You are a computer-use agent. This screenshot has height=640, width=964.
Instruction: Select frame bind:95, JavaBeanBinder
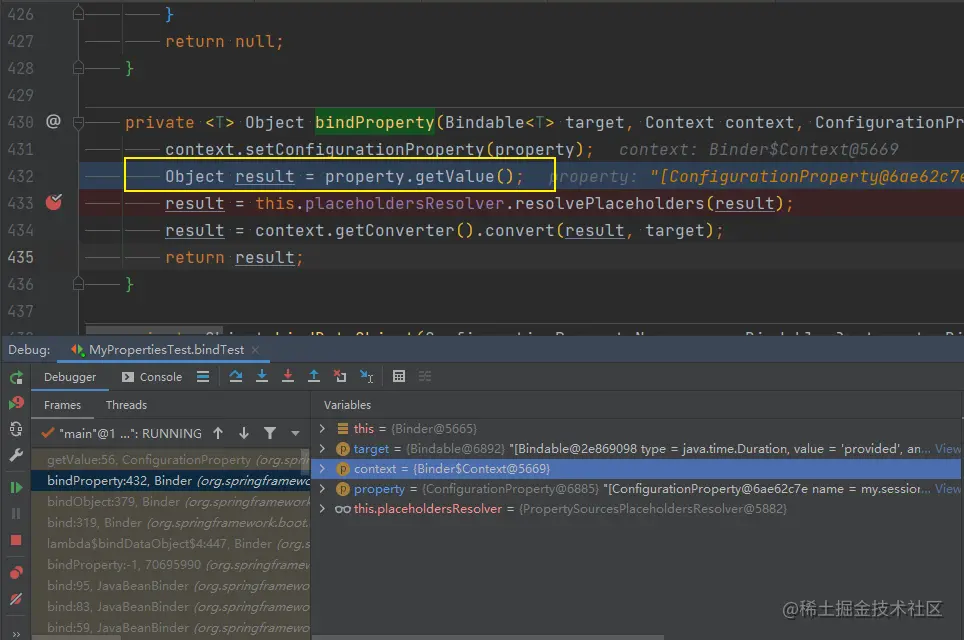(x=171, y=586)
